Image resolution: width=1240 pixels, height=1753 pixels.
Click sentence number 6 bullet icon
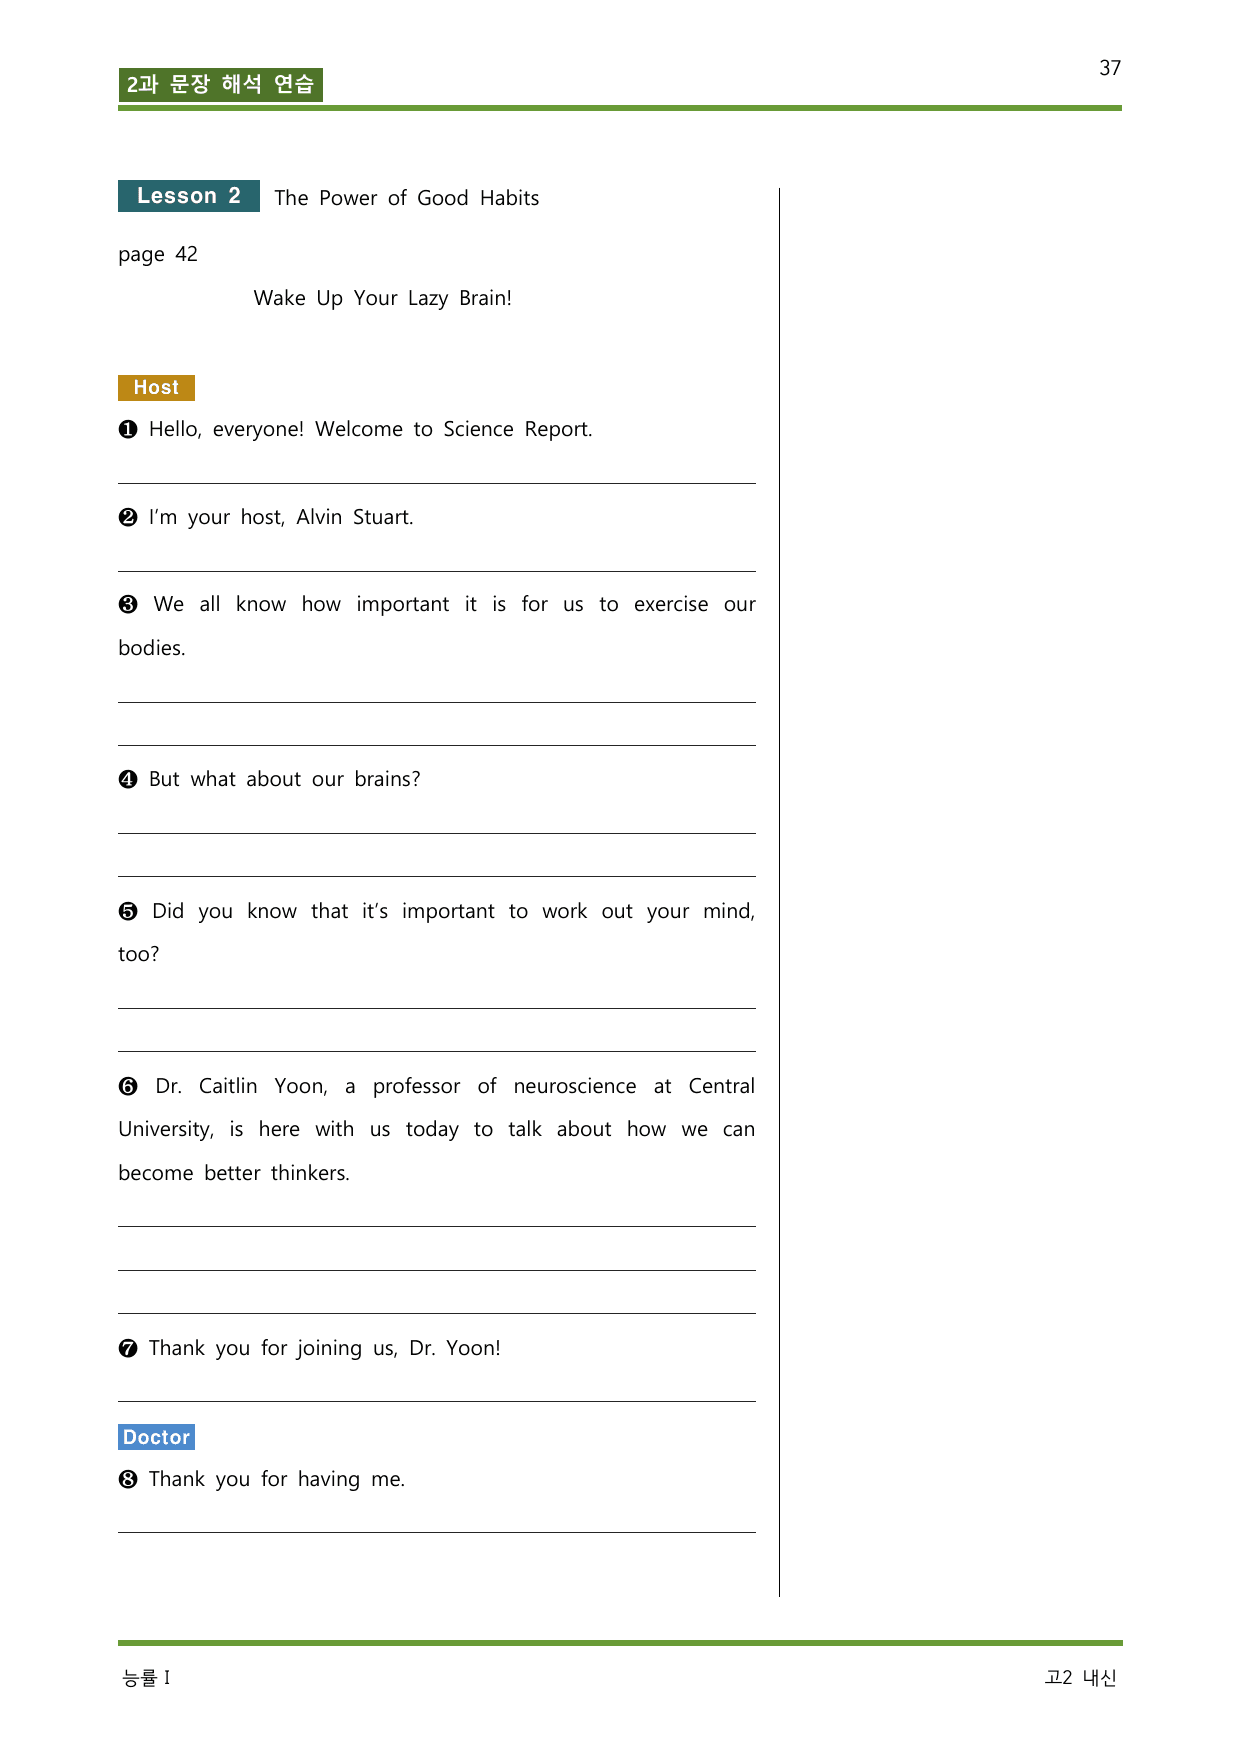(x=128, y=1086)
